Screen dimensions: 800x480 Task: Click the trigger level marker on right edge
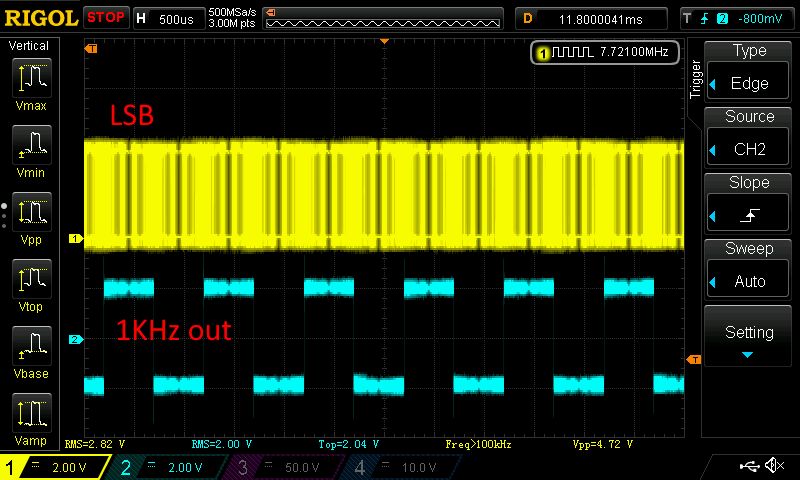click(693, 360)
